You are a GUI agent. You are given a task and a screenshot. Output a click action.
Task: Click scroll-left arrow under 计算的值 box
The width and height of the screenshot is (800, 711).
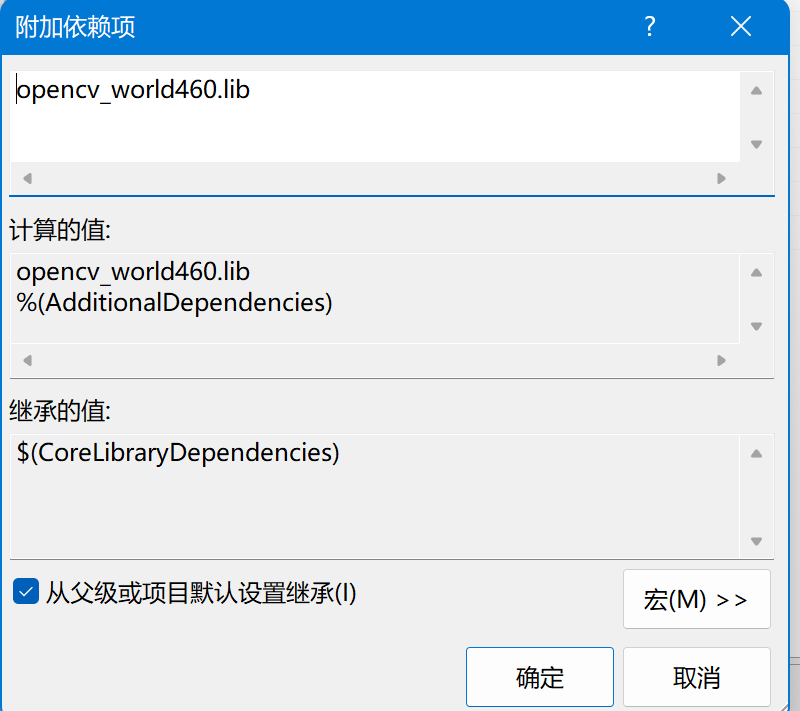27,360
